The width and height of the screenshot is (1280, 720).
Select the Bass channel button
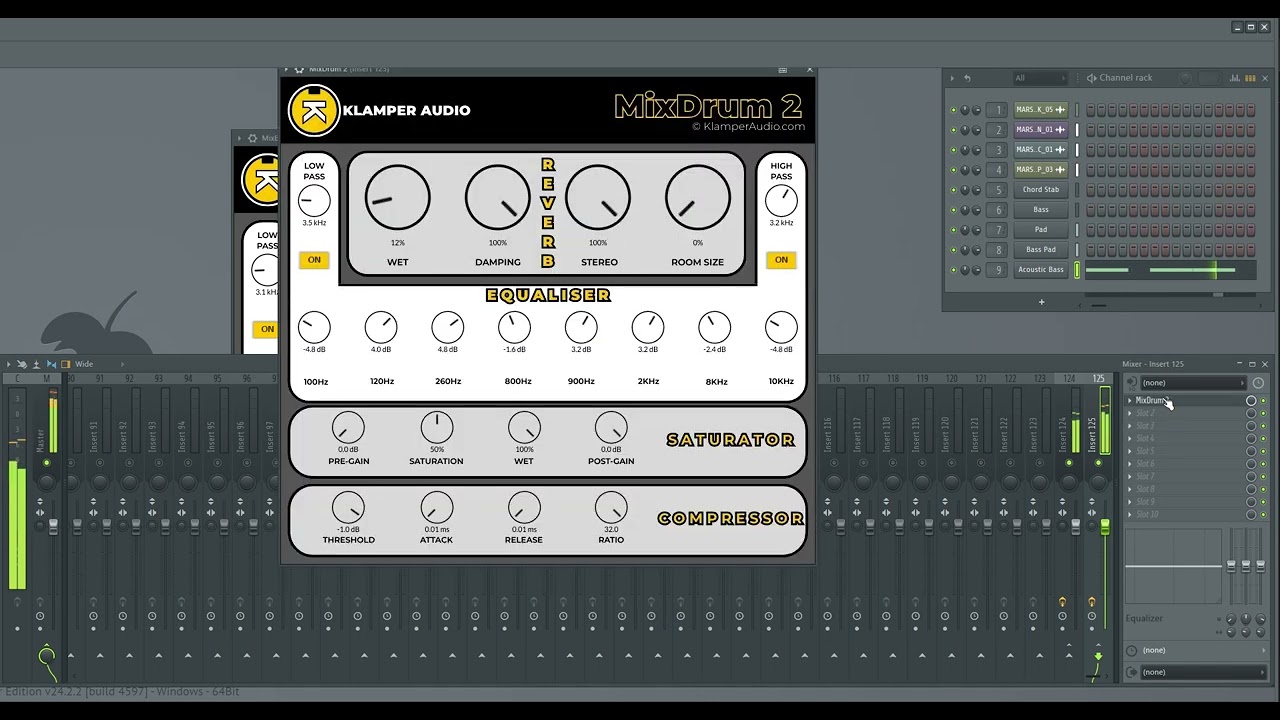click(x=1041, y=210)
